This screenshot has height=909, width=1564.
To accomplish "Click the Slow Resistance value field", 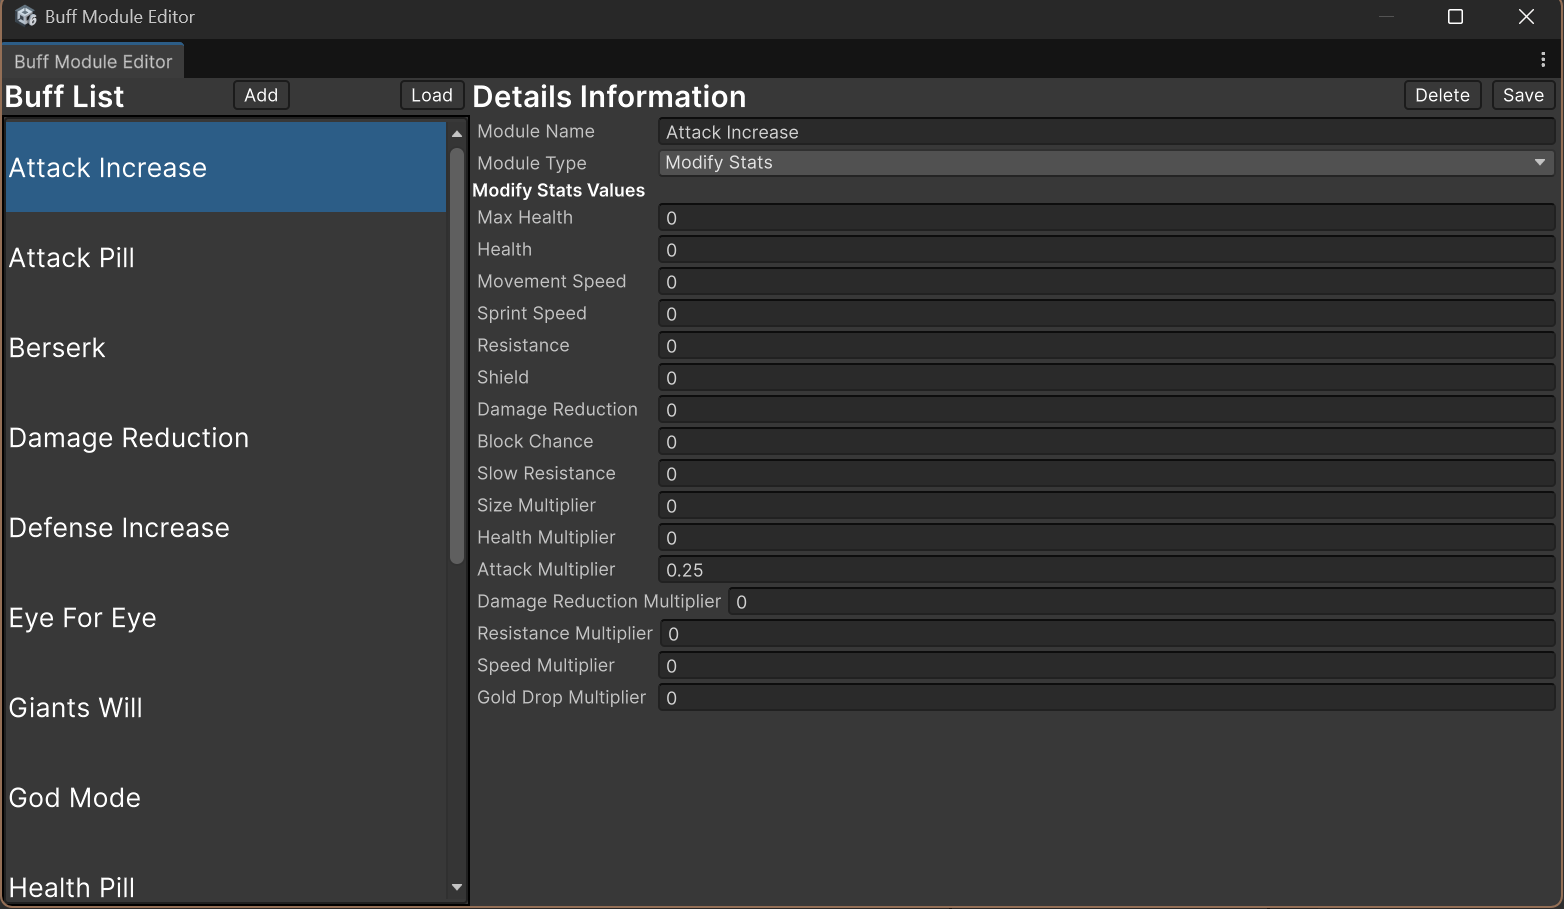I will pyautogui.click(x=1106, y=474).
